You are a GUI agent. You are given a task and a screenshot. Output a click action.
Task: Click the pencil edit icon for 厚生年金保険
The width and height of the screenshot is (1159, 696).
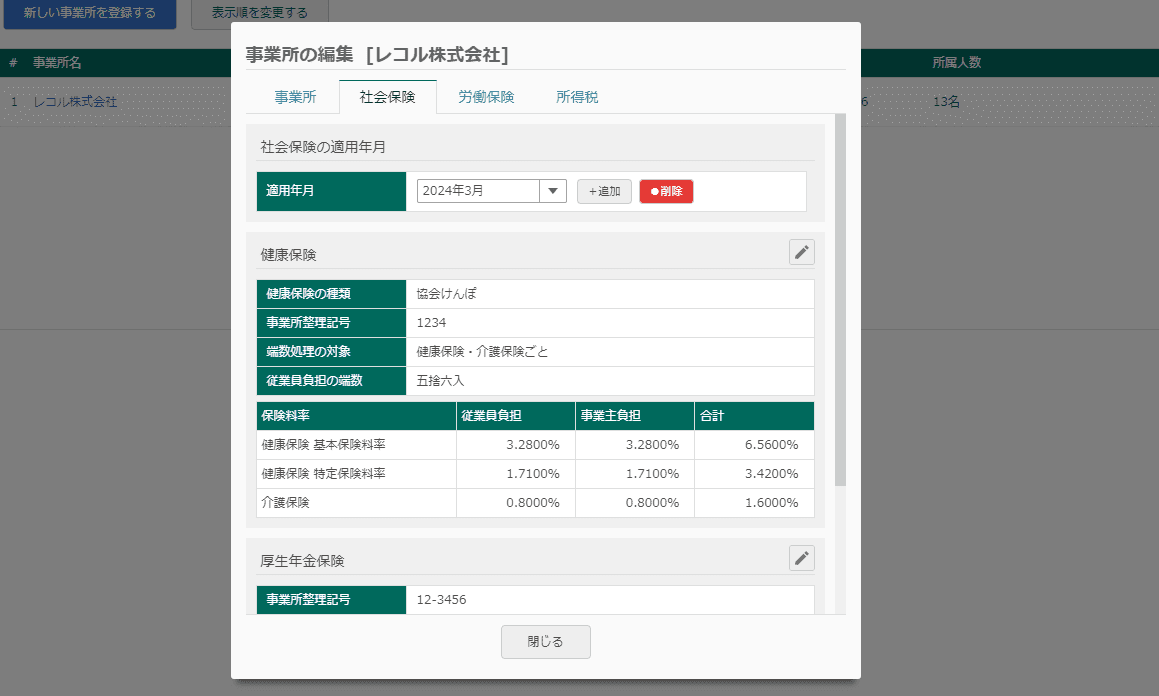coord(801,559)
